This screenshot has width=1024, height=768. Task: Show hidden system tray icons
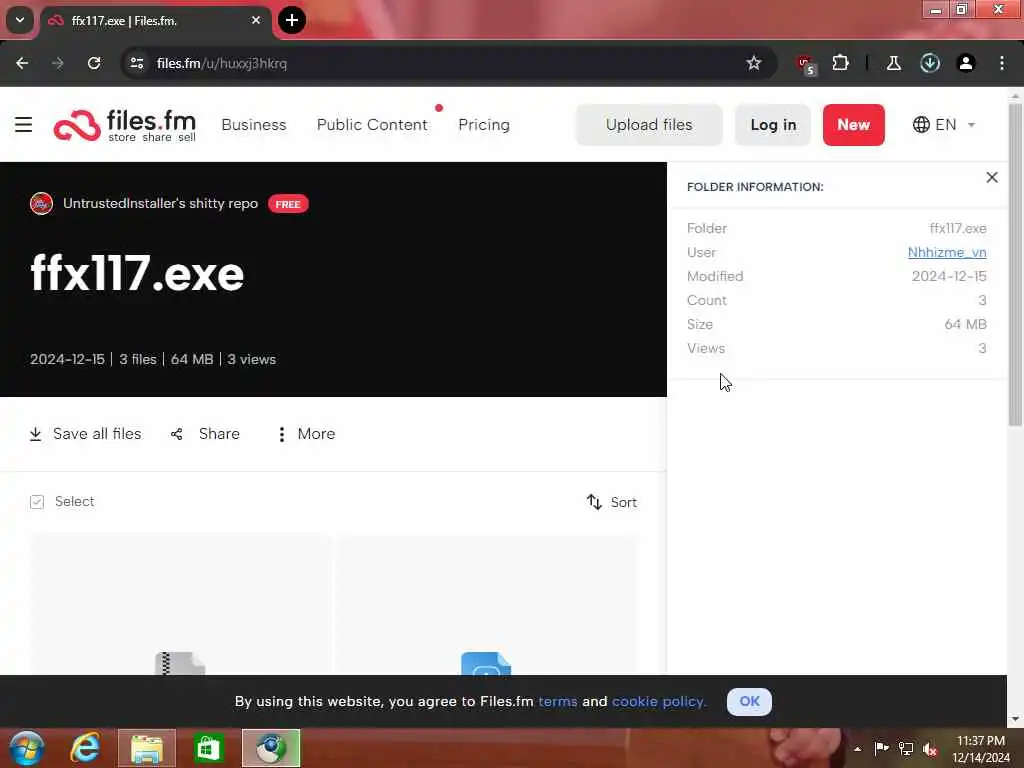[x=857, y=748]
